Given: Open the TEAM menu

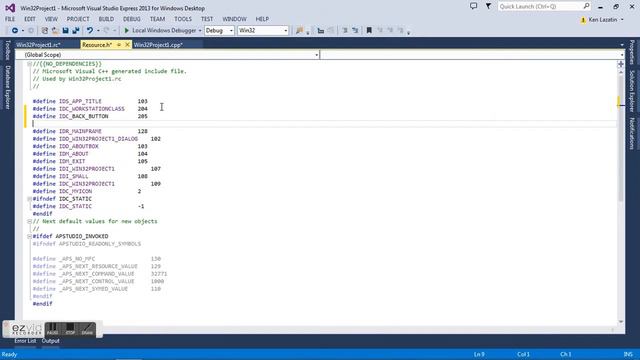Looking at the screenshot, I should coord(157,19).
